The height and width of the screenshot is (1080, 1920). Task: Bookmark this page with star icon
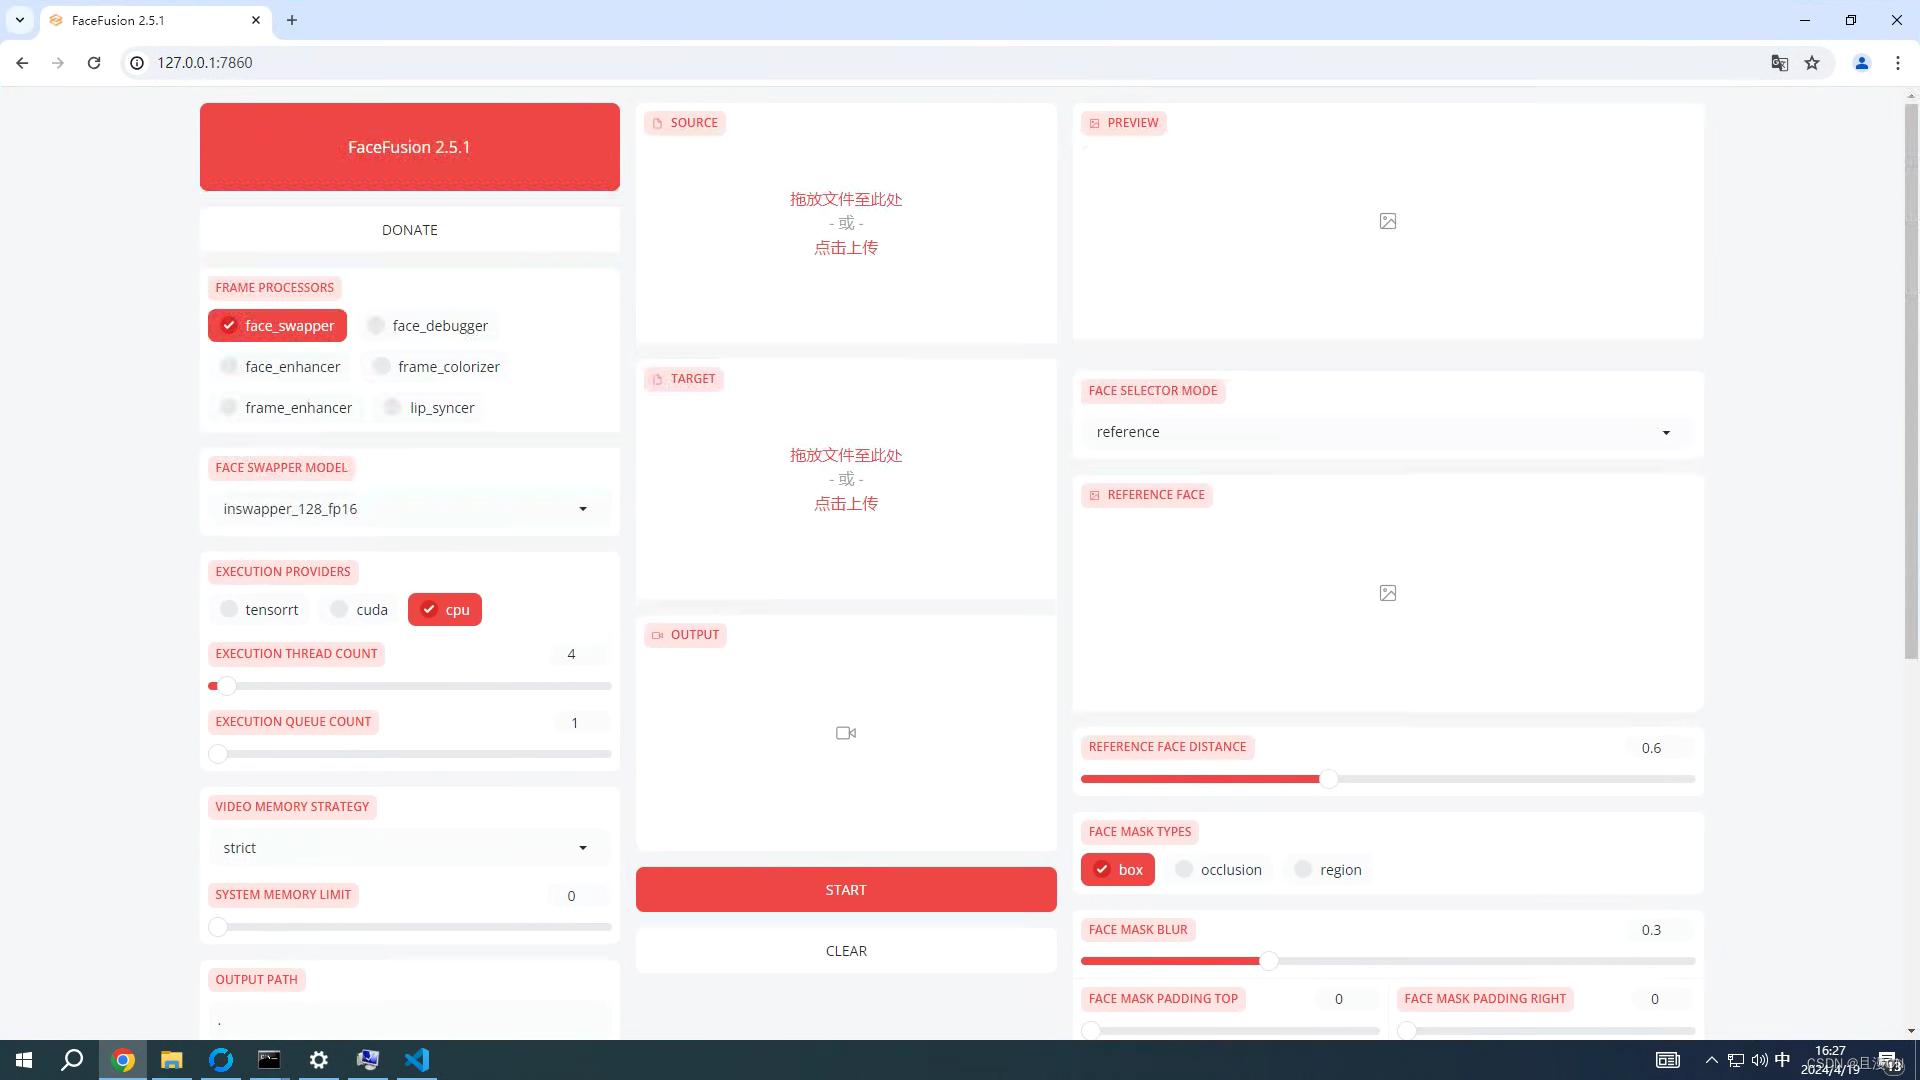[x=1812, y=63]
